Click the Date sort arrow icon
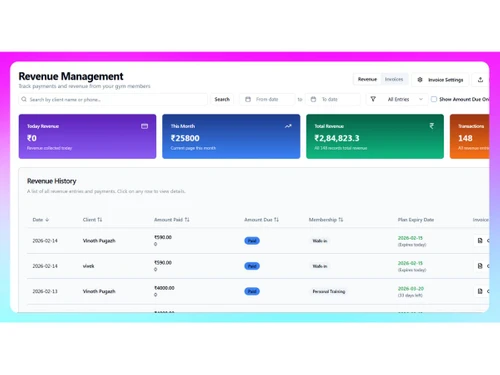500x375 pixels. click(47, 220)
